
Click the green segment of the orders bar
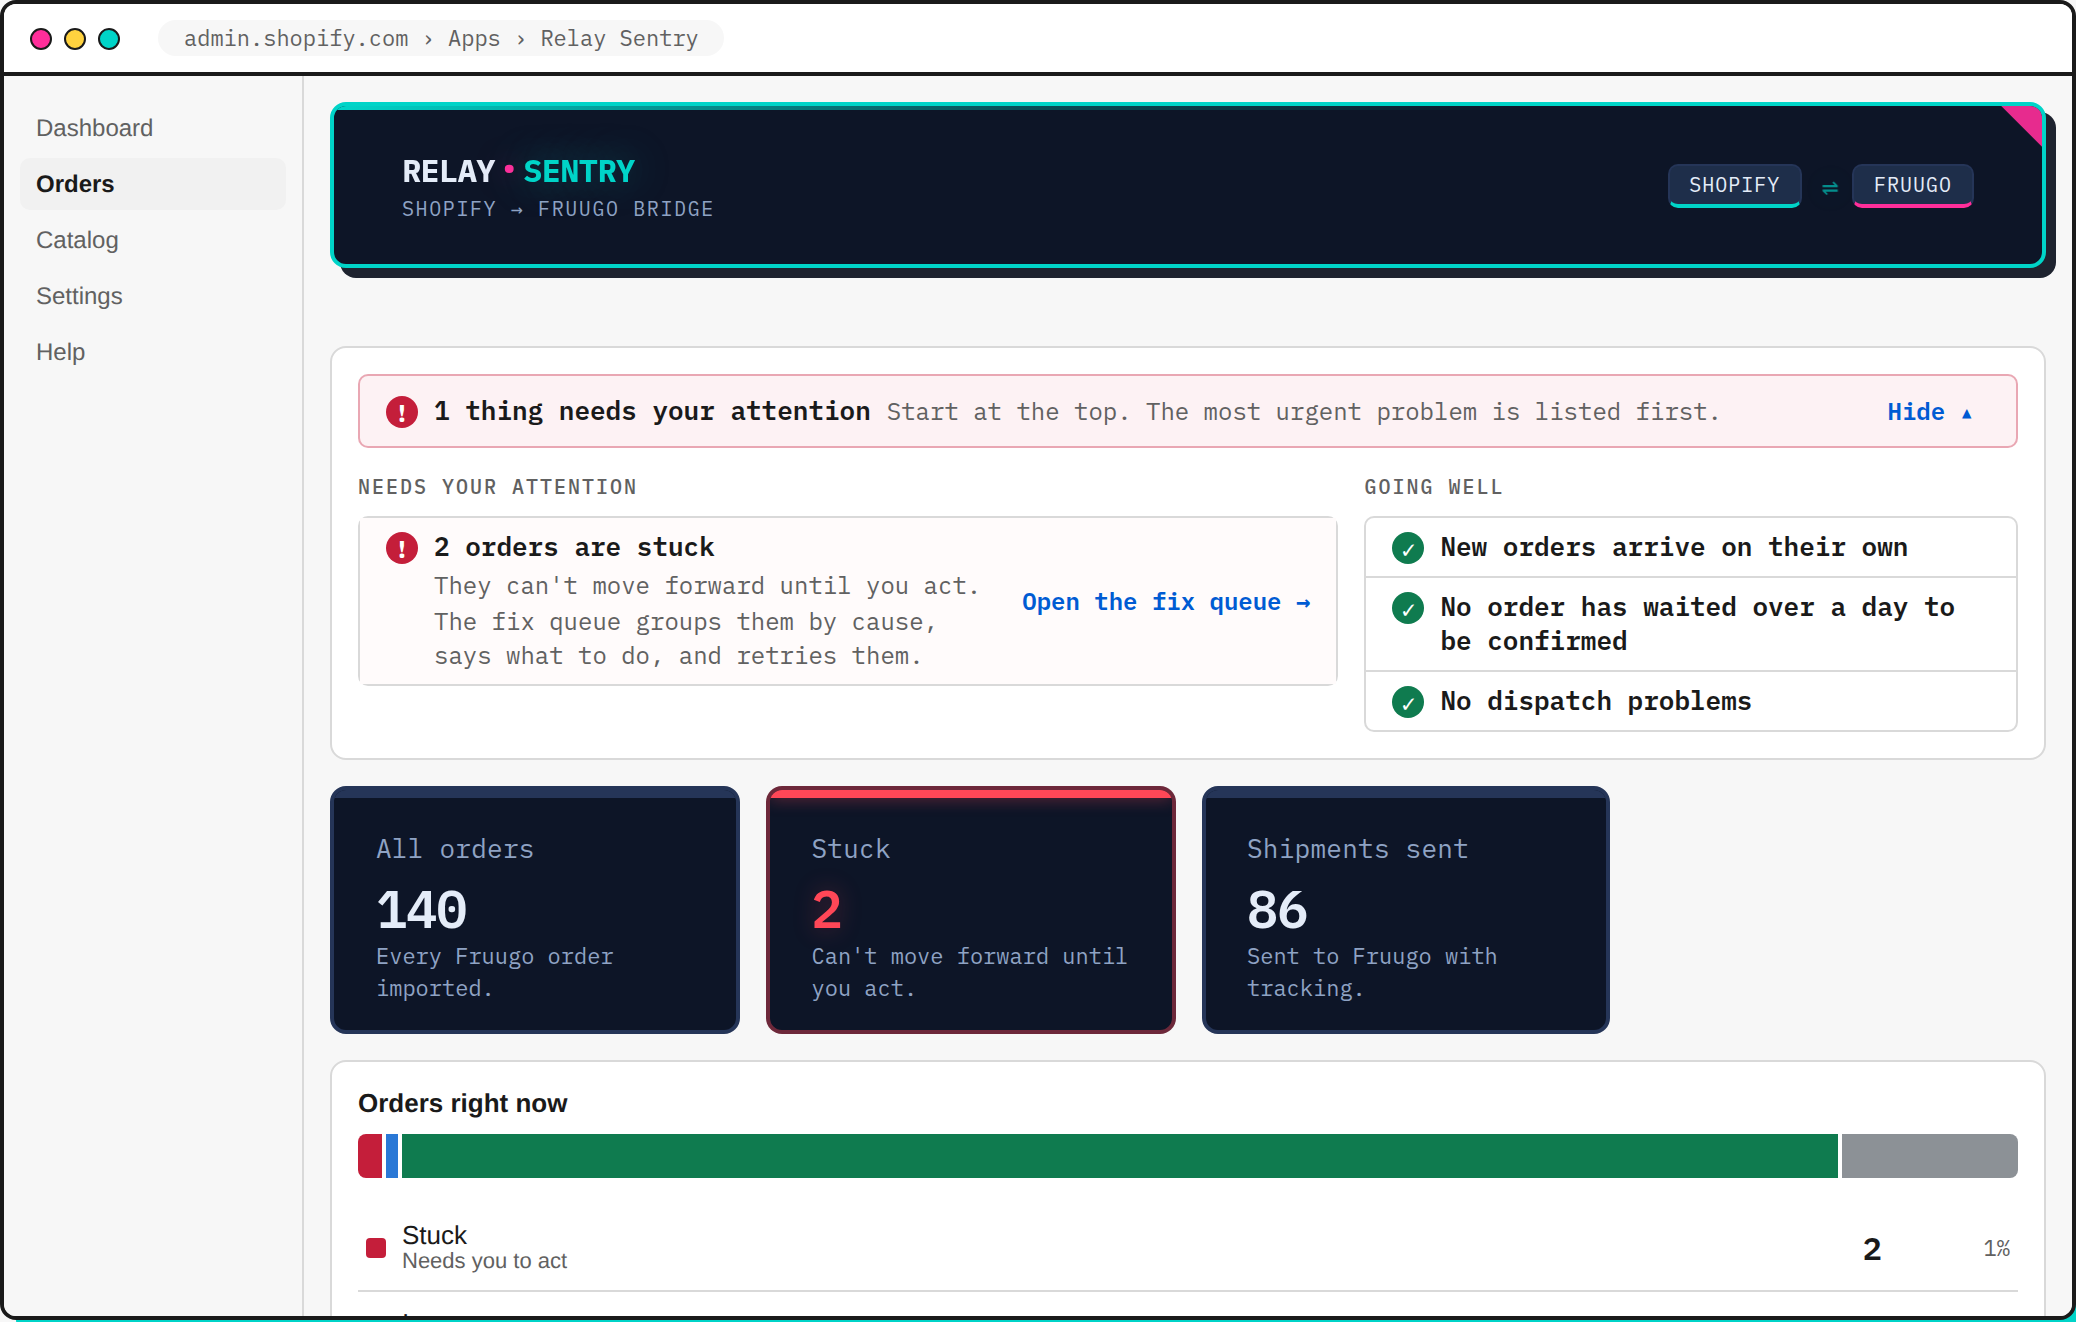[1120, 1156]
